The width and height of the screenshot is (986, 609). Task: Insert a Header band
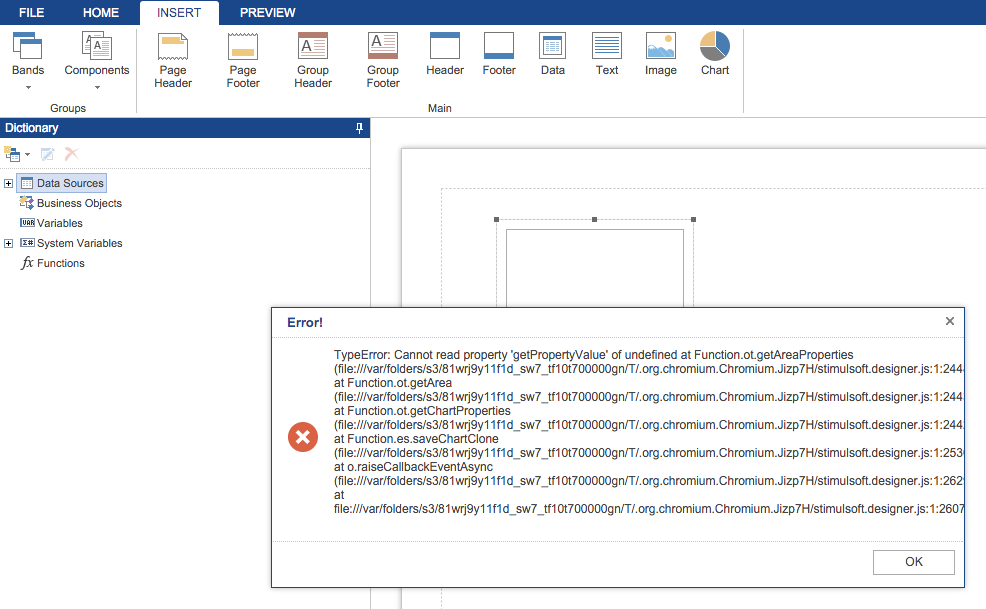(445, 55)
